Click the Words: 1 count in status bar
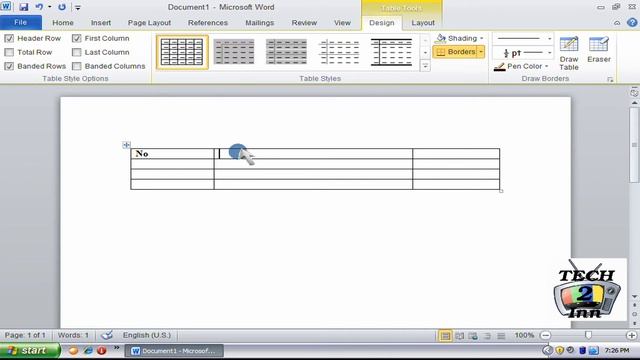The image size is (640, 360). click(x=73, y=335)
